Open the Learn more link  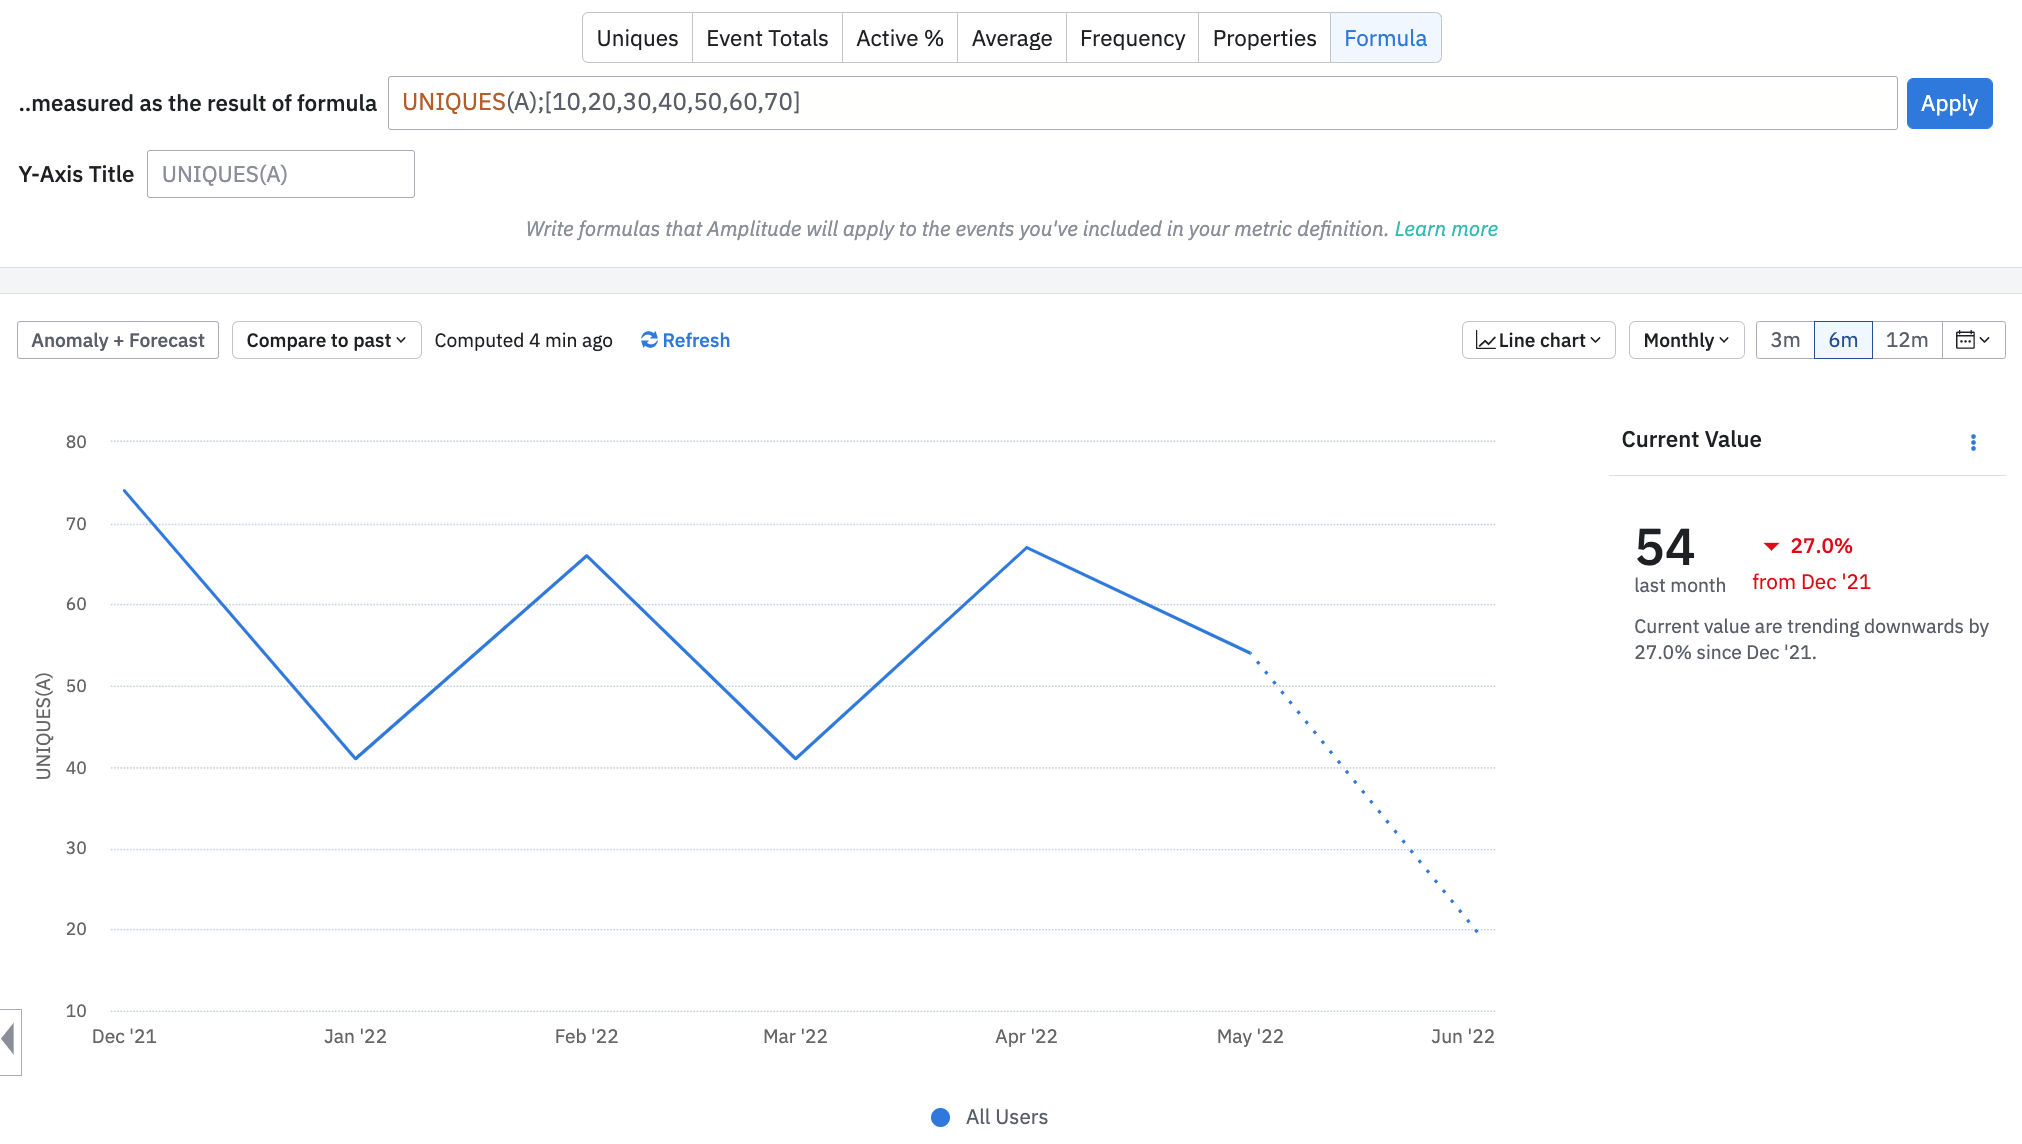click(1445, 229)
